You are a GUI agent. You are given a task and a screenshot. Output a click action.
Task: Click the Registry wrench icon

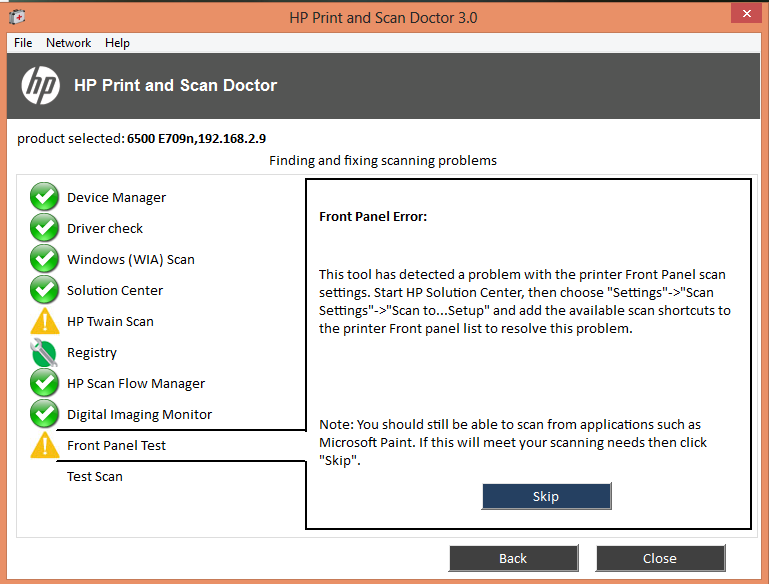pos(45,353)
